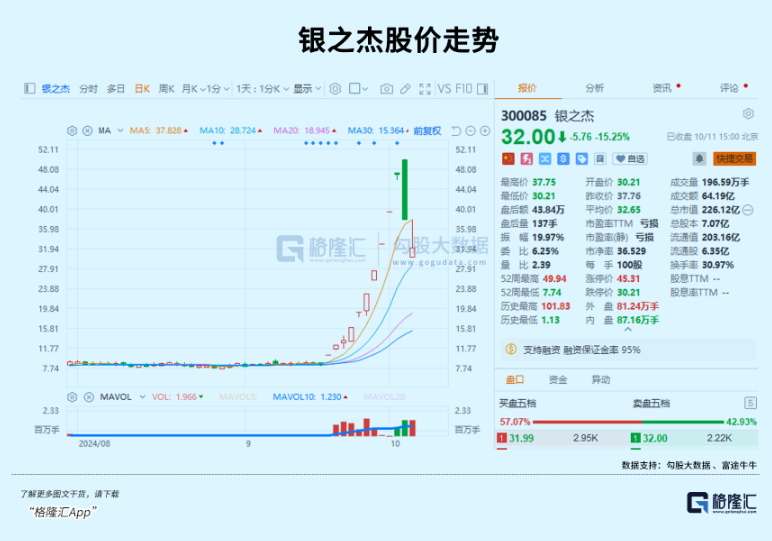Click the orange 快捷交易 quick trade button
This screenshot has width=772, height=541.
pos(734,159)
